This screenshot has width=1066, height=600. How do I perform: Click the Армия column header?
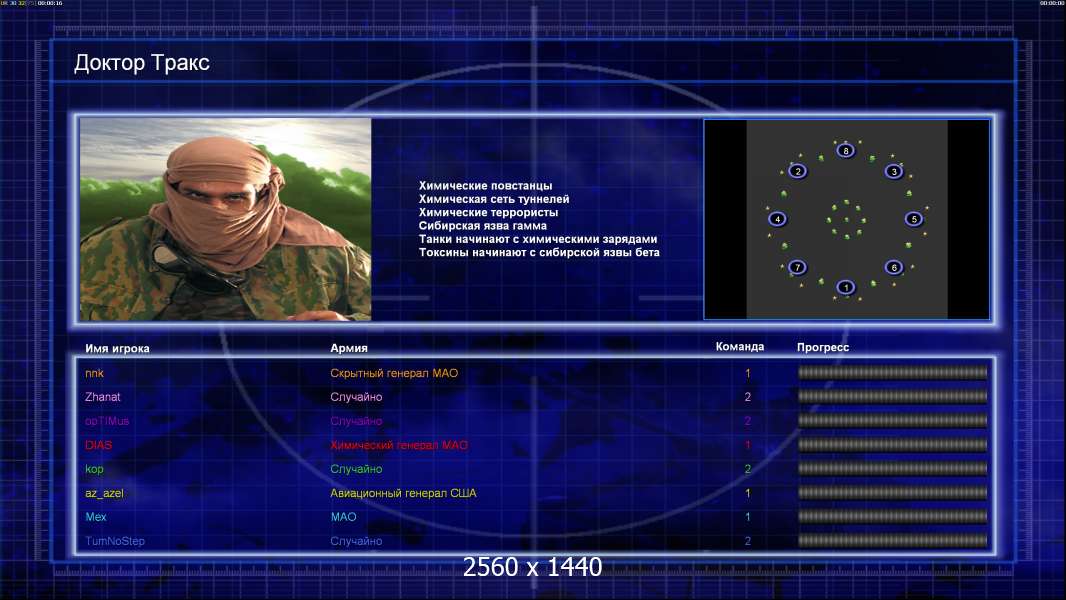[x=349, y=348]
